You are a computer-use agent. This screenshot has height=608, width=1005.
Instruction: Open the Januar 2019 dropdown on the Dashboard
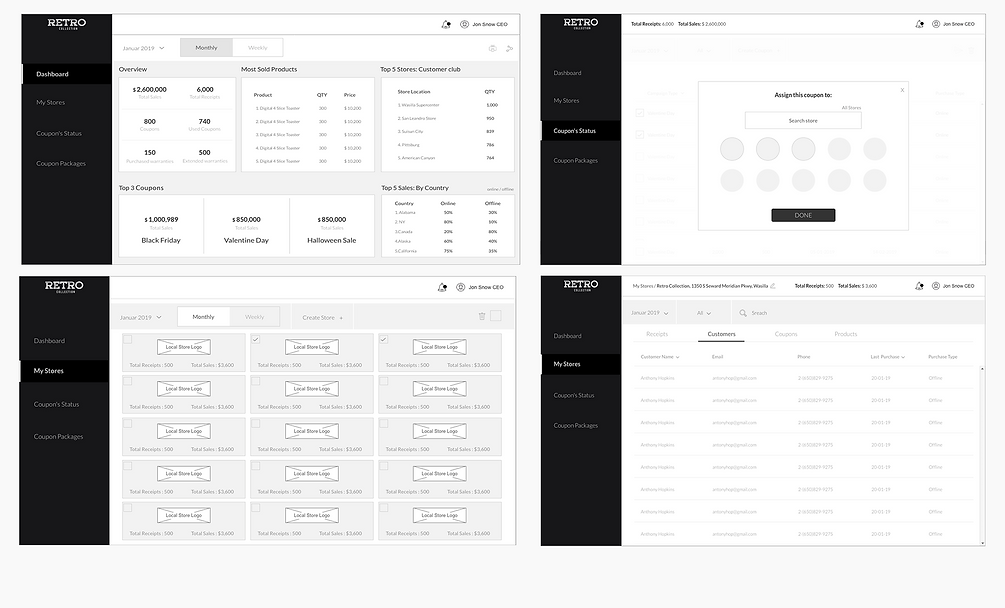click(144, 48)
